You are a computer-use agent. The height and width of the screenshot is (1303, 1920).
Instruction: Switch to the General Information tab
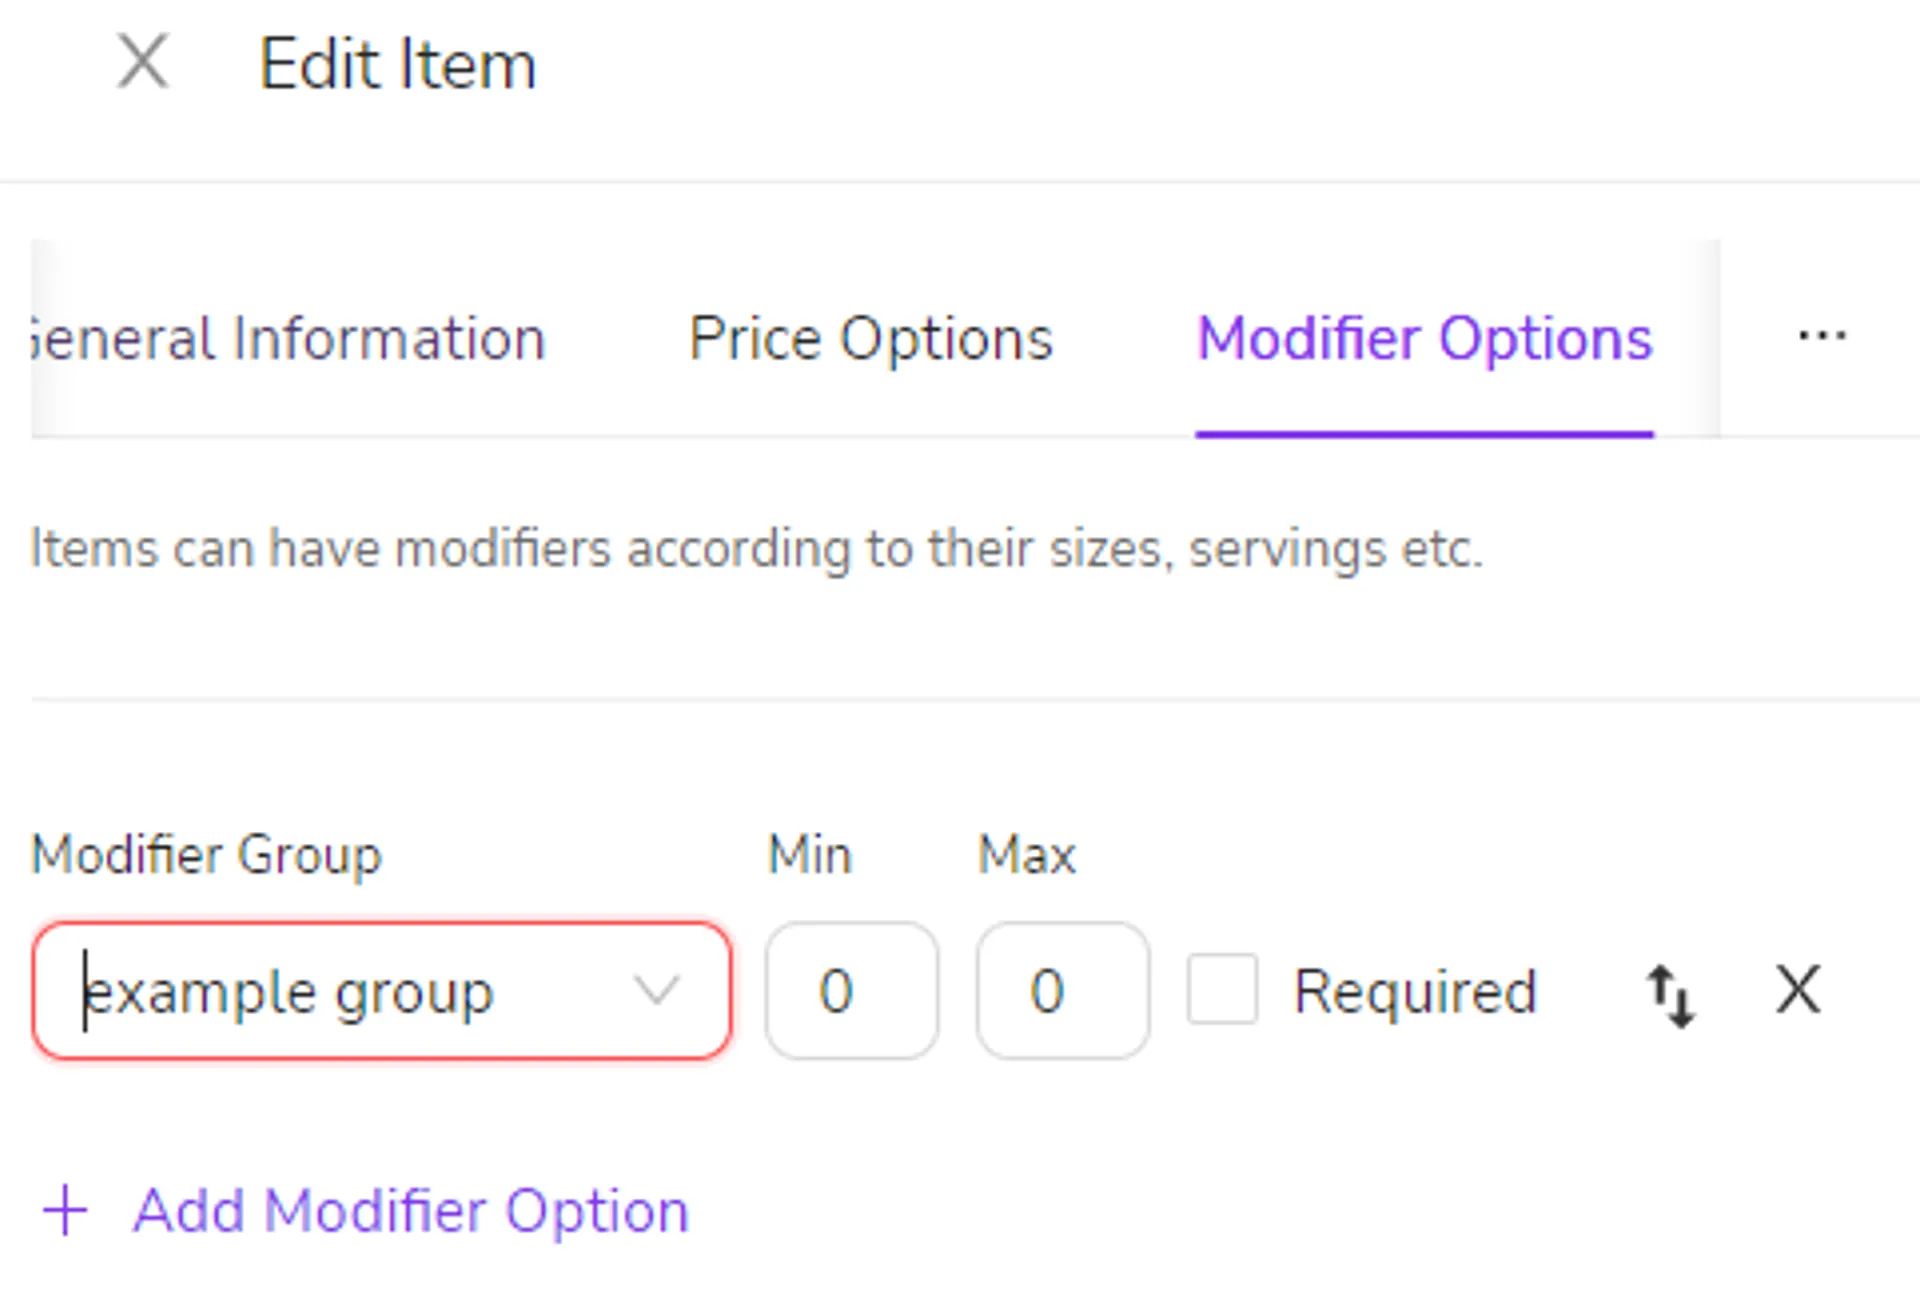288,338
